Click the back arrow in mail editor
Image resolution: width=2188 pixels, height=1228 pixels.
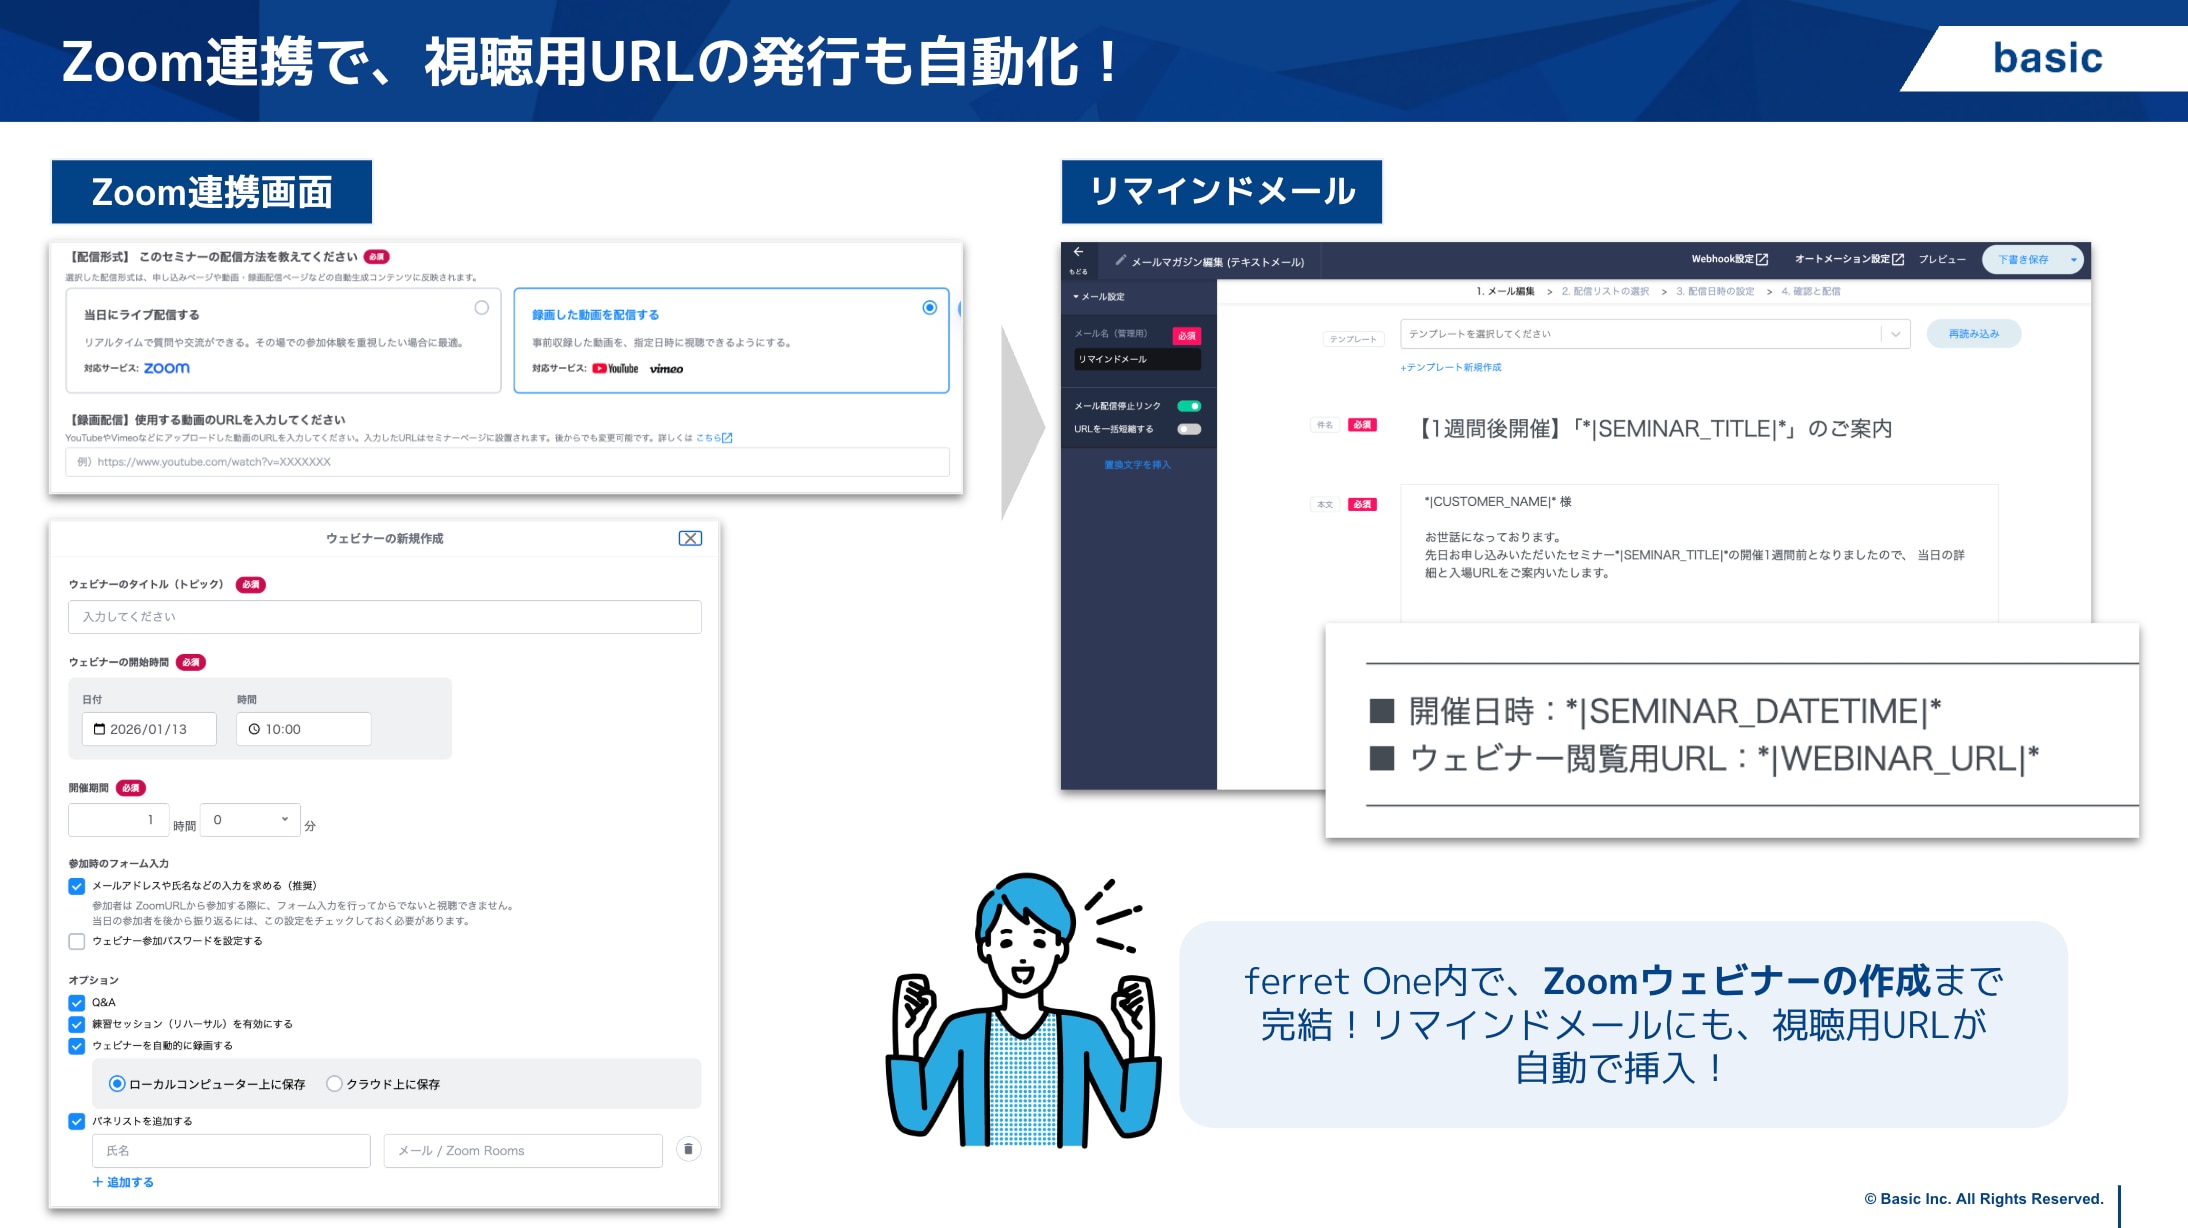point(1078,253)
